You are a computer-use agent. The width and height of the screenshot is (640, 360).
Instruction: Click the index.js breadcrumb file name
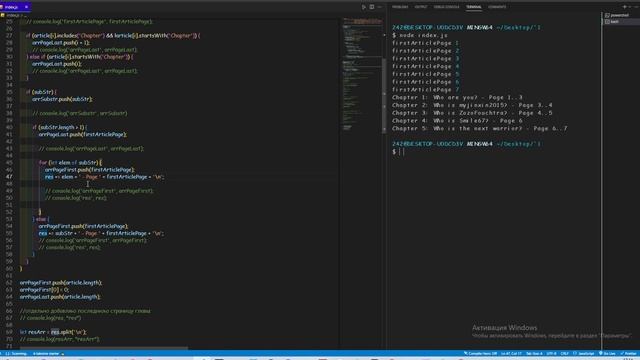13,15
